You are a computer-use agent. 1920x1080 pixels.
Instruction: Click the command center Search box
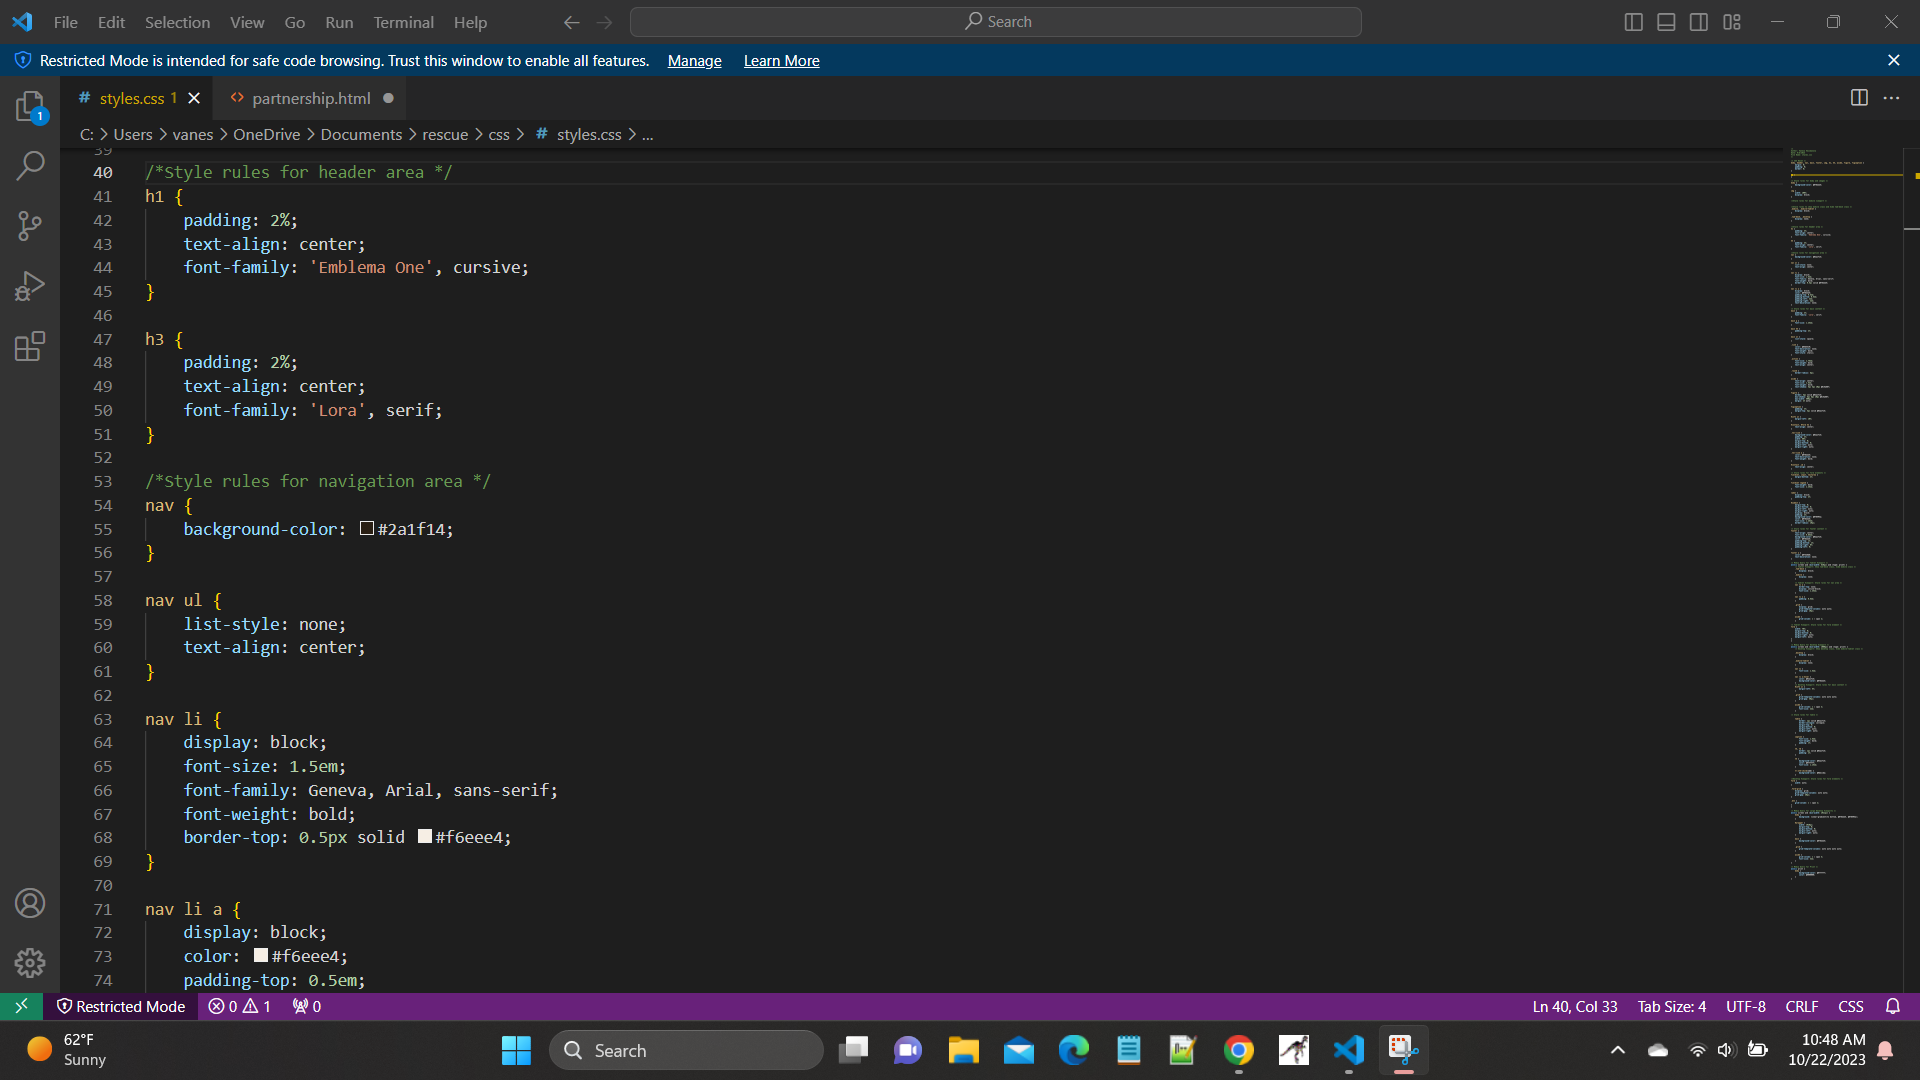(x=995, y=22)
